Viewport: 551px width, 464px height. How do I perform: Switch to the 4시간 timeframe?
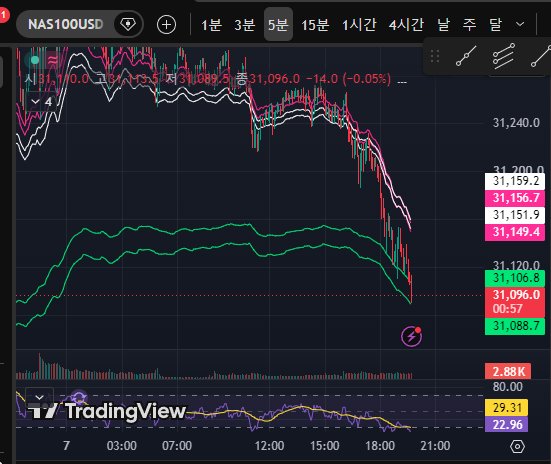(x=406, y=25)
